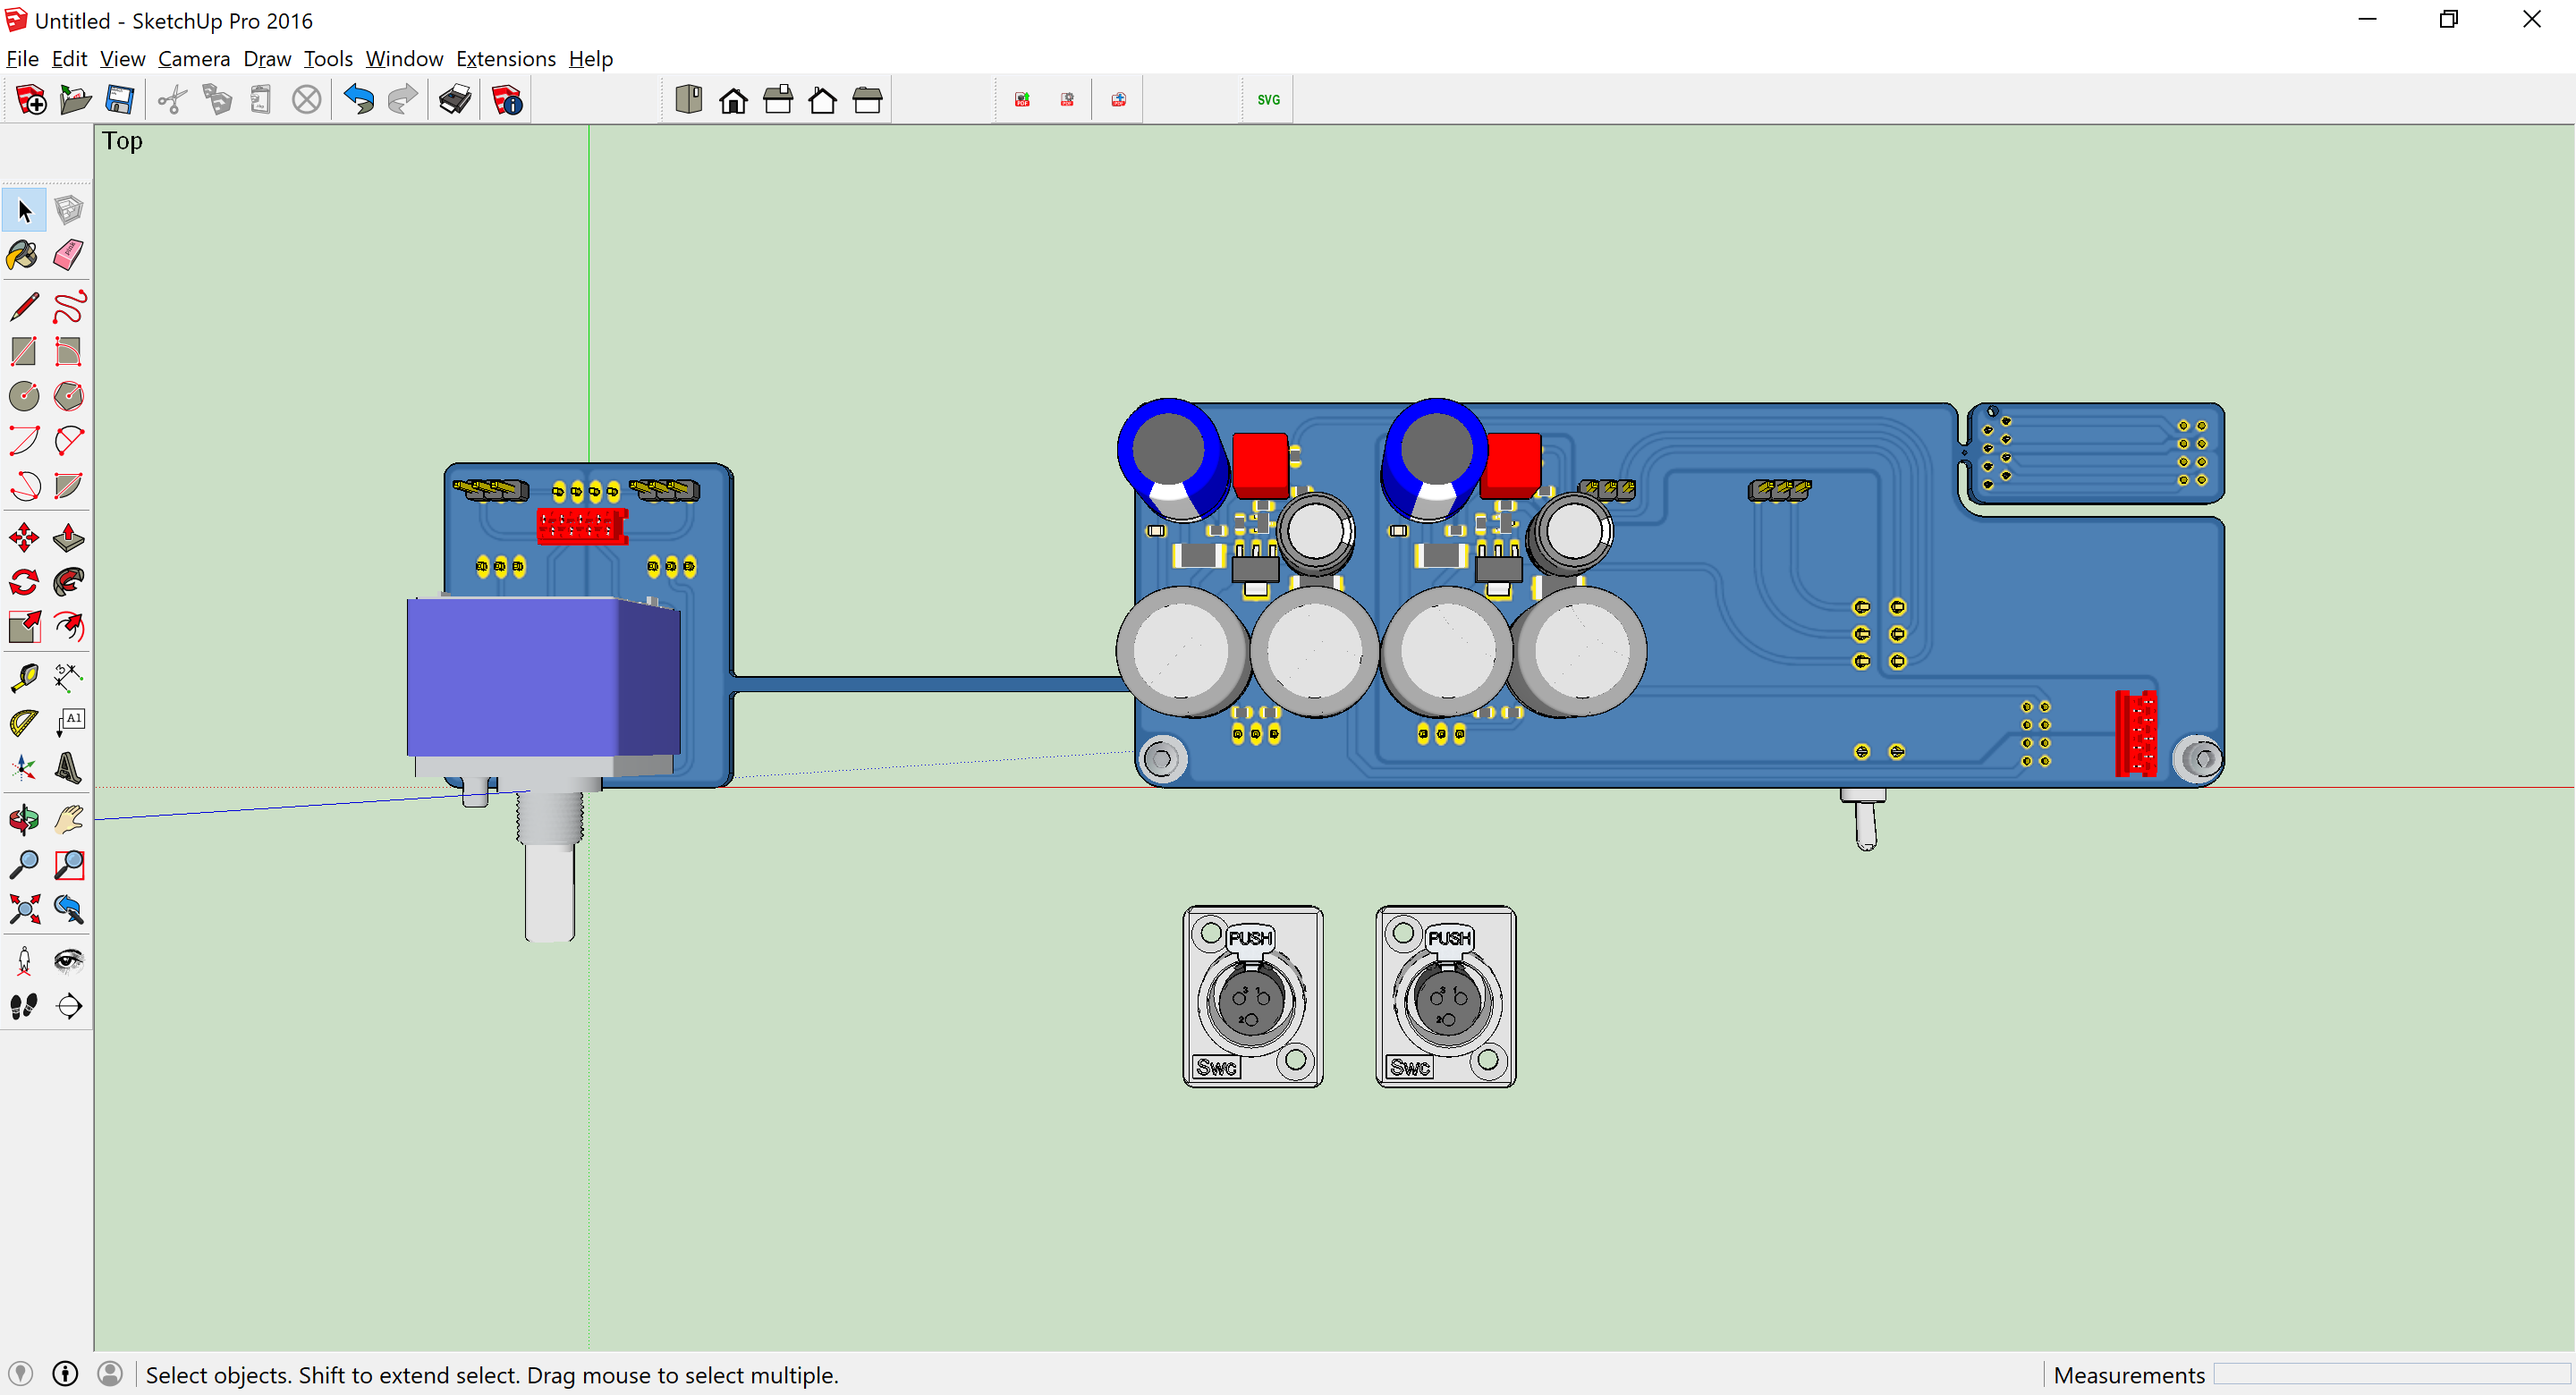Click the geo-location status icon
The image size is (2576, 1395).
[x=21, y=1374]
